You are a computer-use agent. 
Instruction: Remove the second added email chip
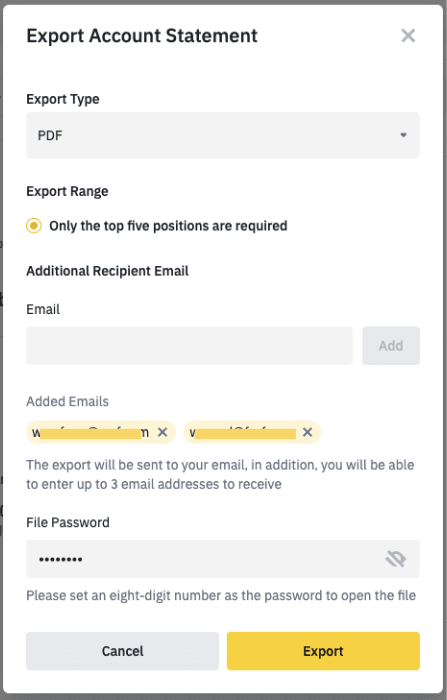point(307,432)
